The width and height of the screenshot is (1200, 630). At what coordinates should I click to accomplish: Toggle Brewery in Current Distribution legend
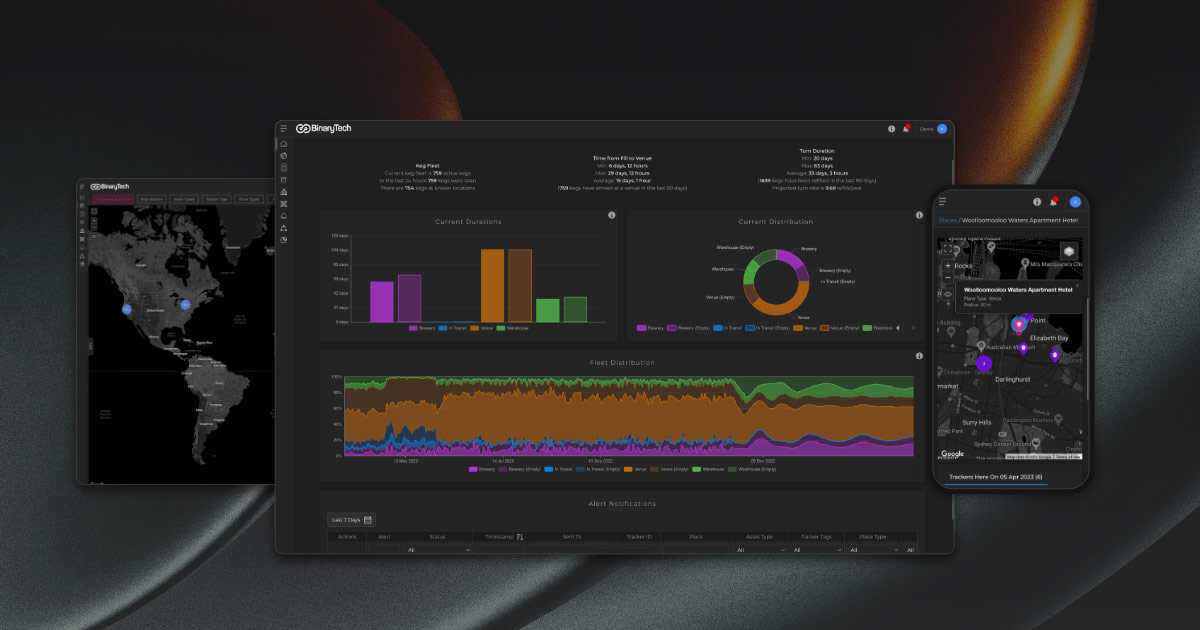point(651,328)
